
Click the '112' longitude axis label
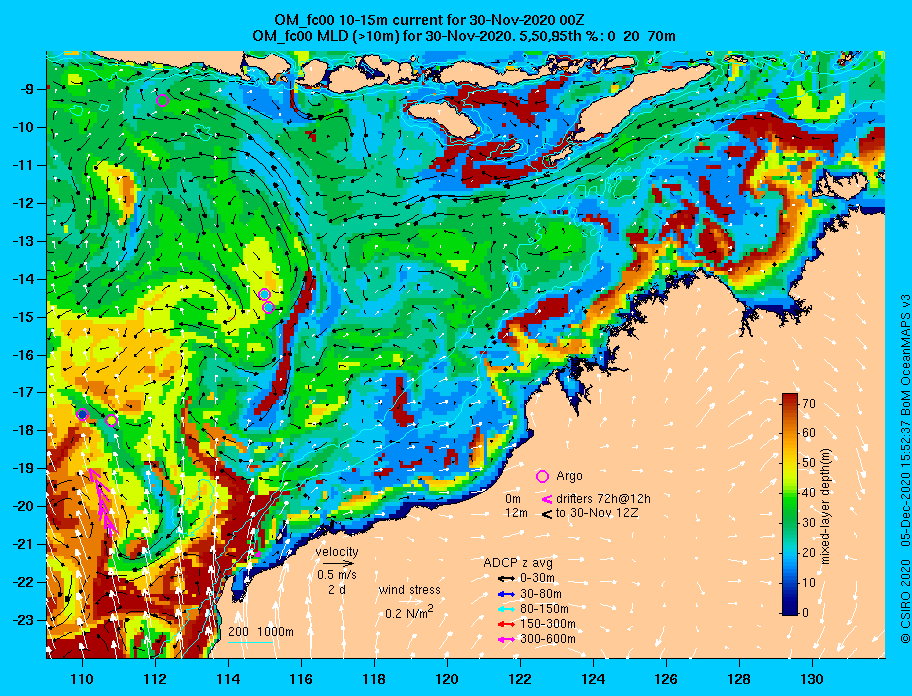(x=155, y=679)
